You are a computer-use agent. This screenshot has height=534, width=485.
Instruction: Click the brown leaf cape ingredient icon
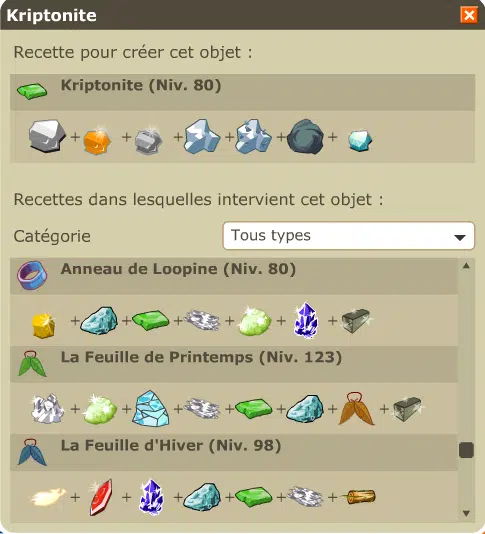[x=356, y=409]
